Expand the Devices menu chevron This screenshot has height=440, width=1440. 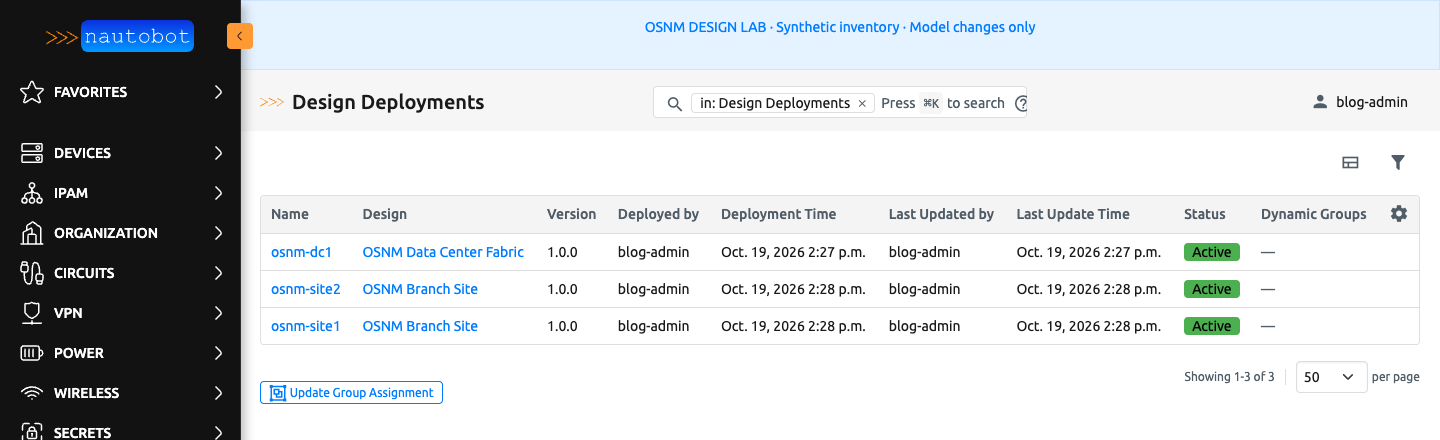pos(218,153)
